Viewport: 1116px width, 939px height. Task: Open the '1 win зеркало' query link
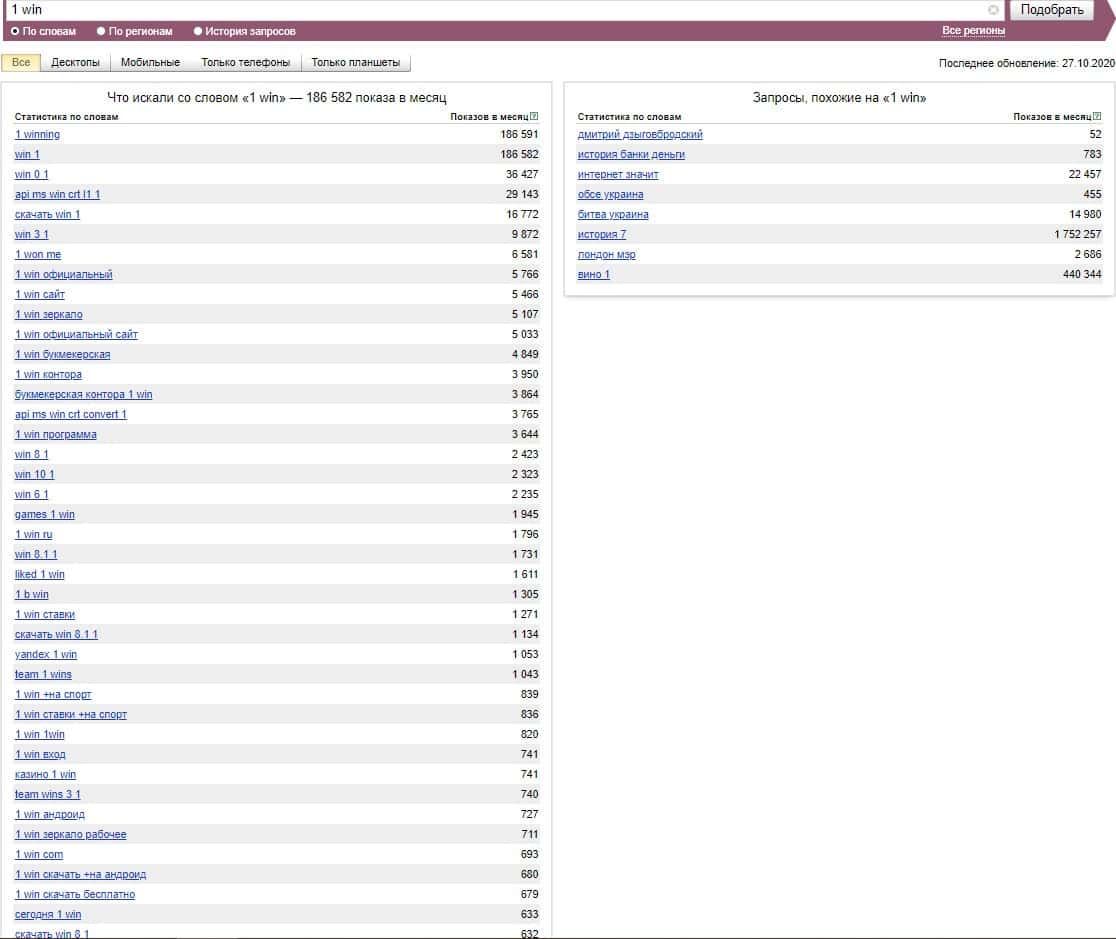(x=48, y=315)
